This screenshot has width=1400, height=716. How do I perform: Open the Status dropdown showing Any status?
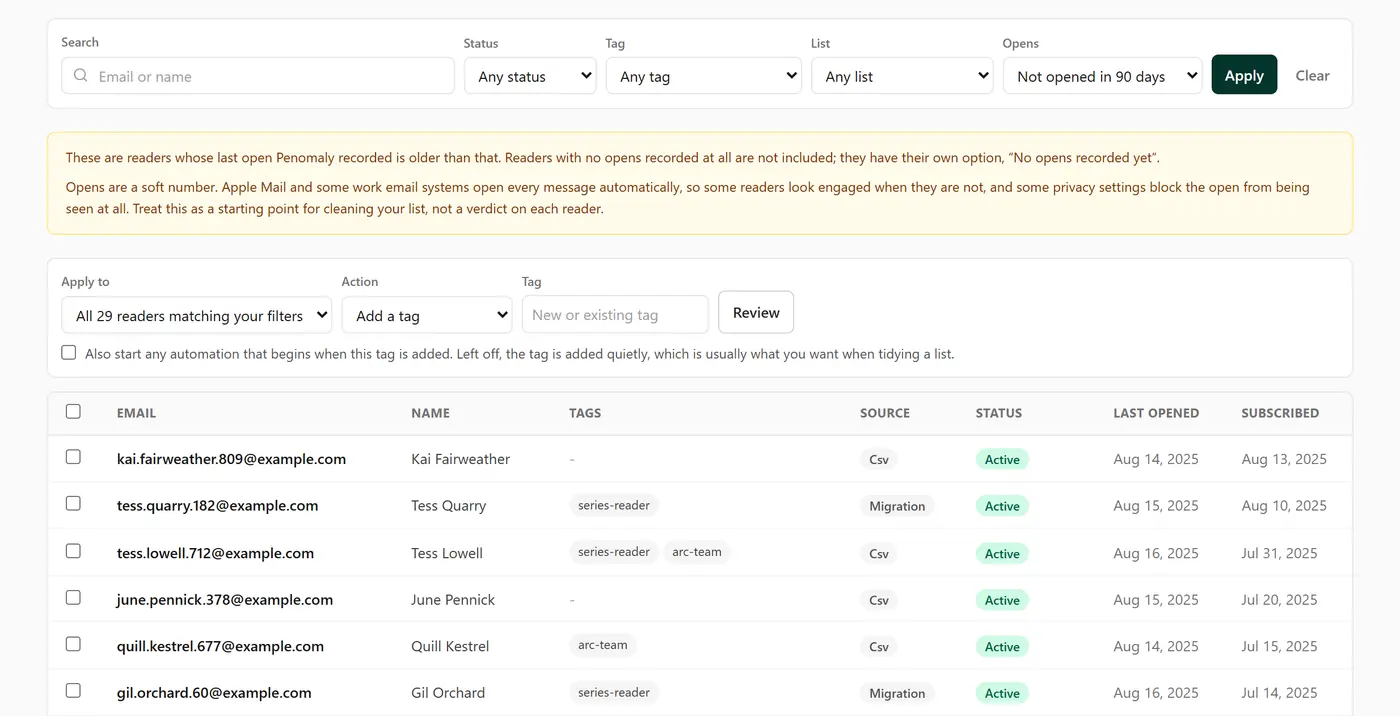pyautogui.click(x=530, y=76)
